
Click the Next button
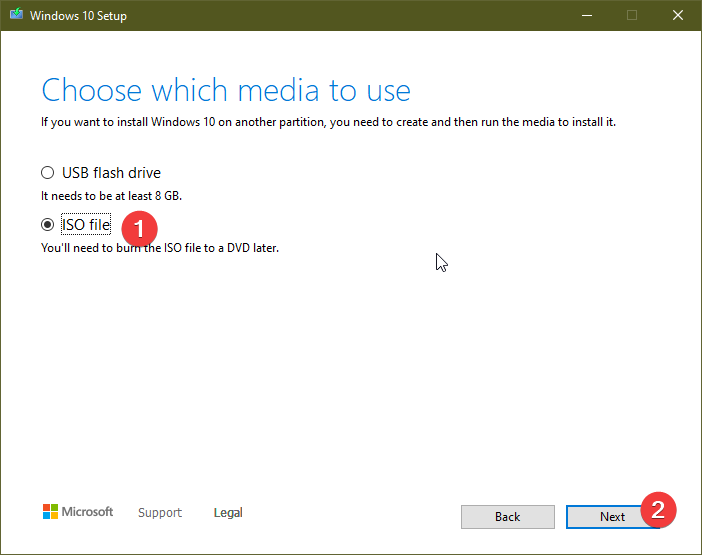(612, 517)
